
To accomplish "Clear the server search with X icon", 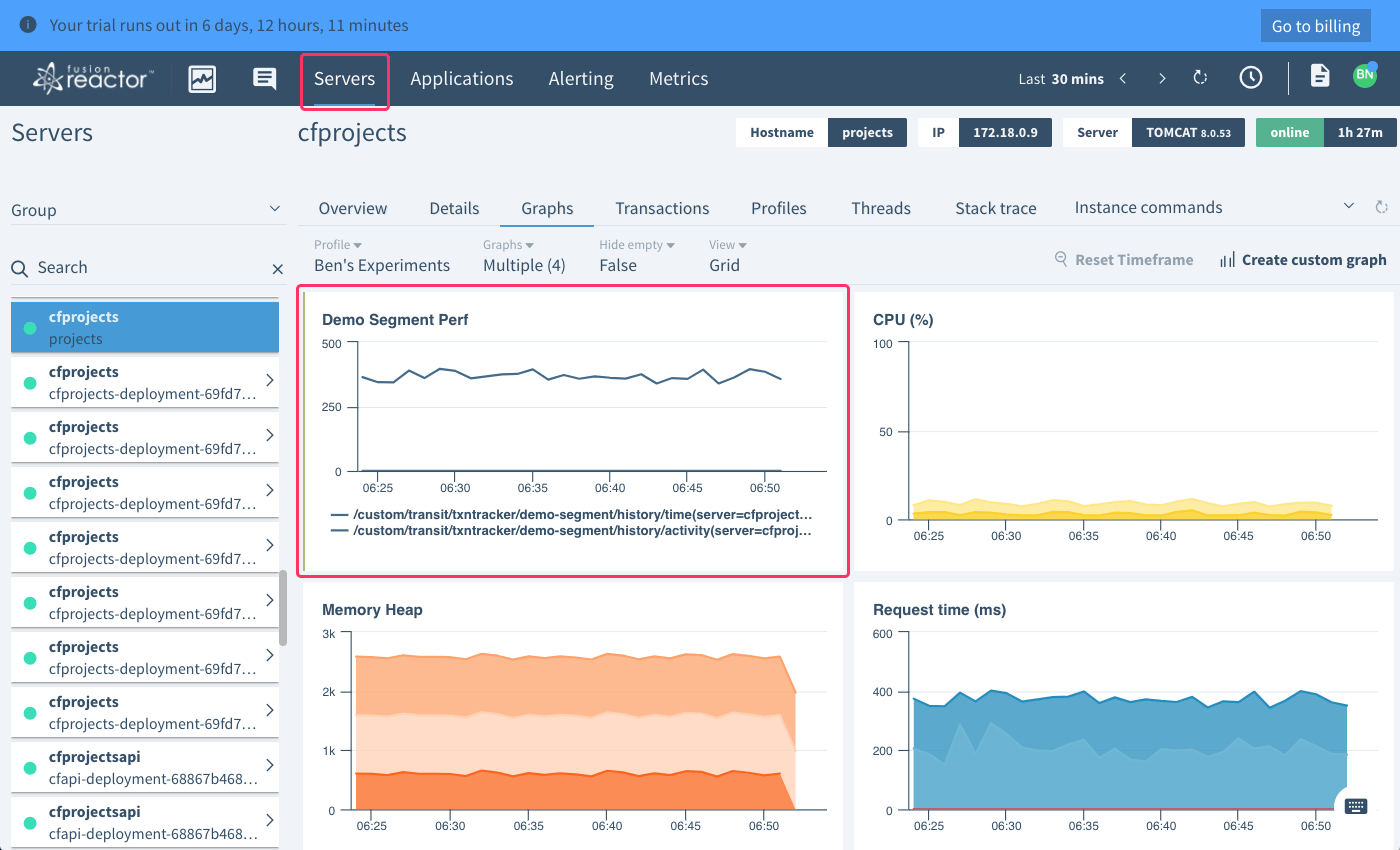I will click(278, 268).
